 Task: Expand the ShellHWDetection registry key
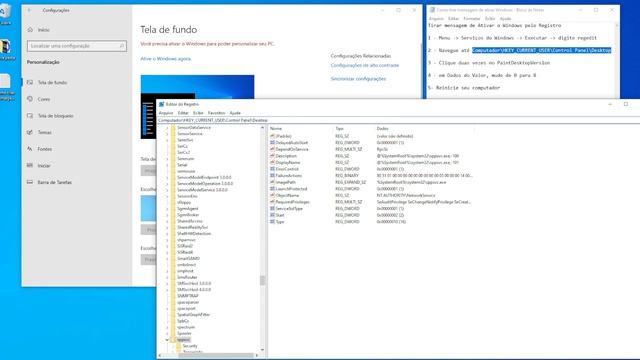[x=167, y=233]
